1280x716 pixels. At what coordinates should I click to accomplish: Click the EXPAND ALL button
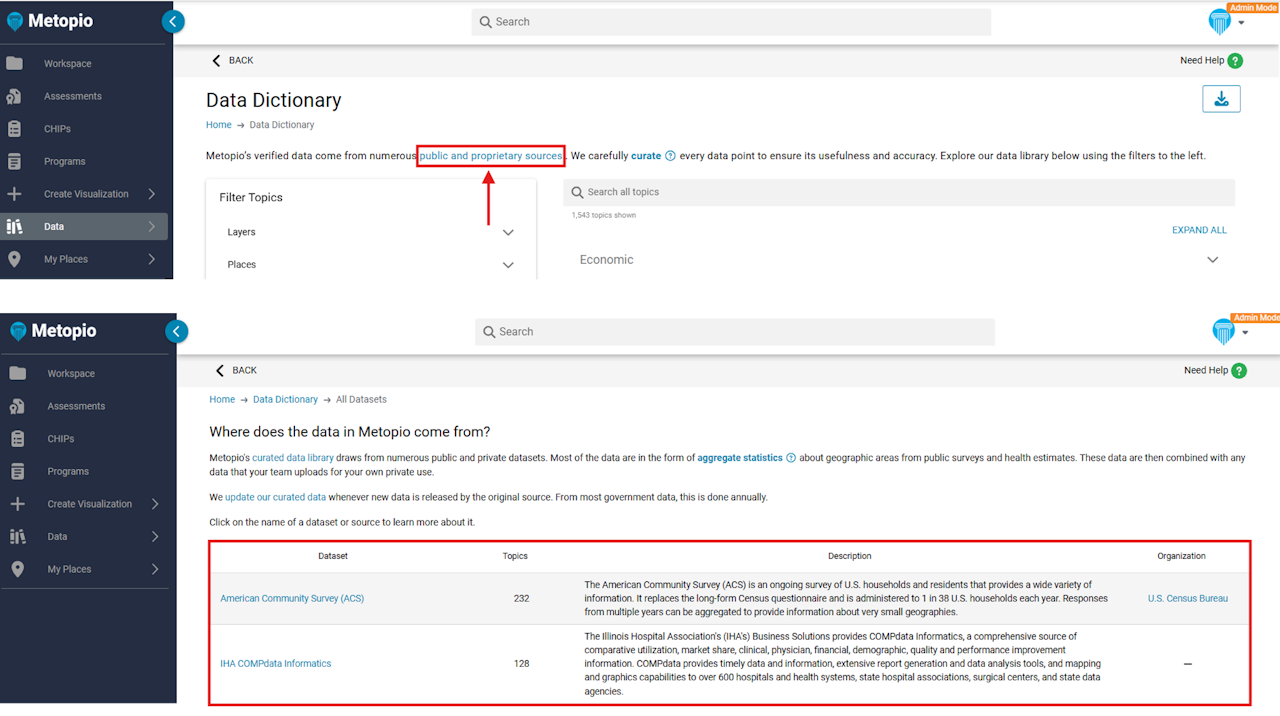pyautogui.click(x=1199, y=230)
